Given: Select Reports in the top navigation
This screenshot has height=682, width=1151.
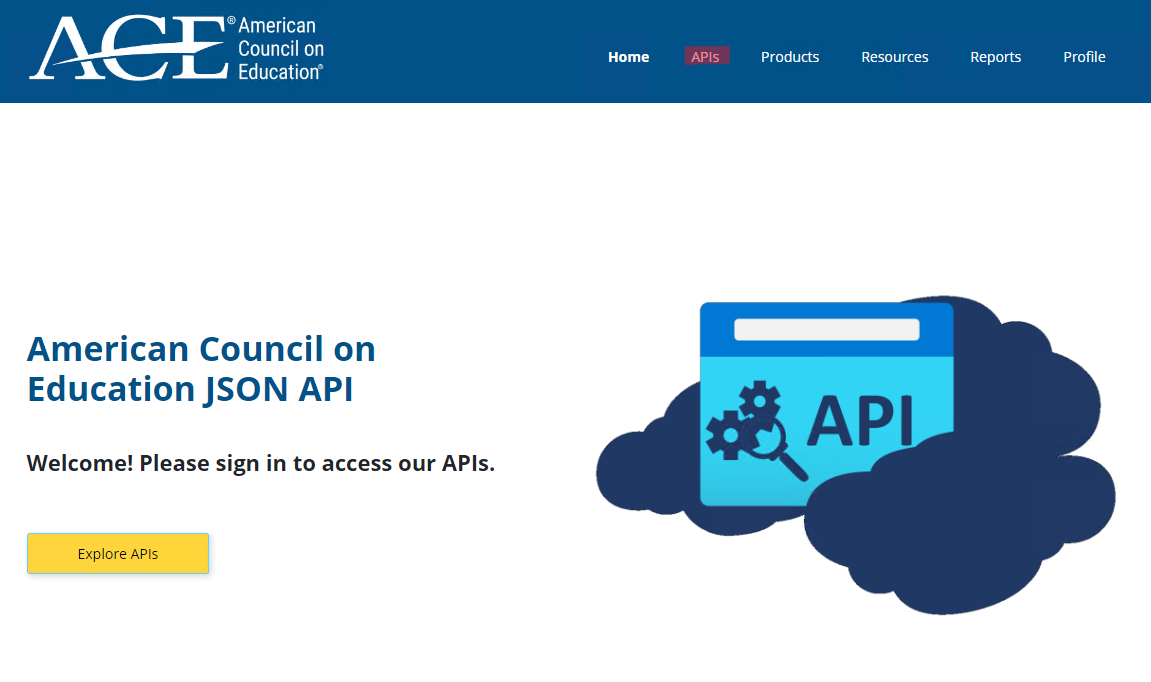Looking at the screenshot, I should [x=995, y=57].
